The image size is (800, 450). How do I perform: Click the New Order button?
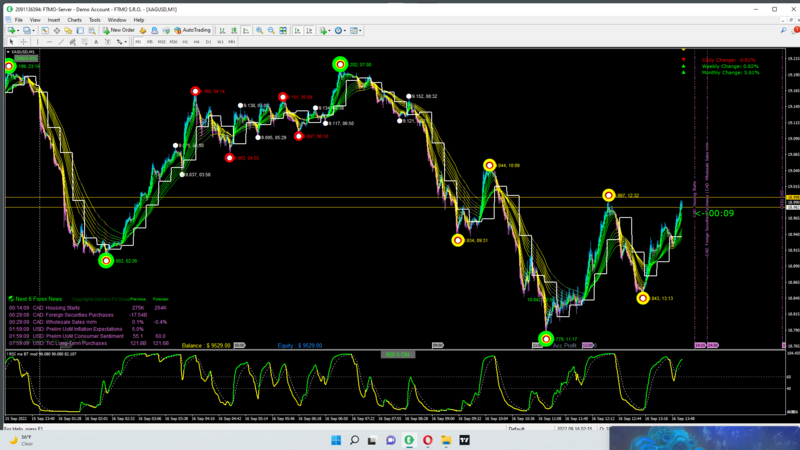119,31
